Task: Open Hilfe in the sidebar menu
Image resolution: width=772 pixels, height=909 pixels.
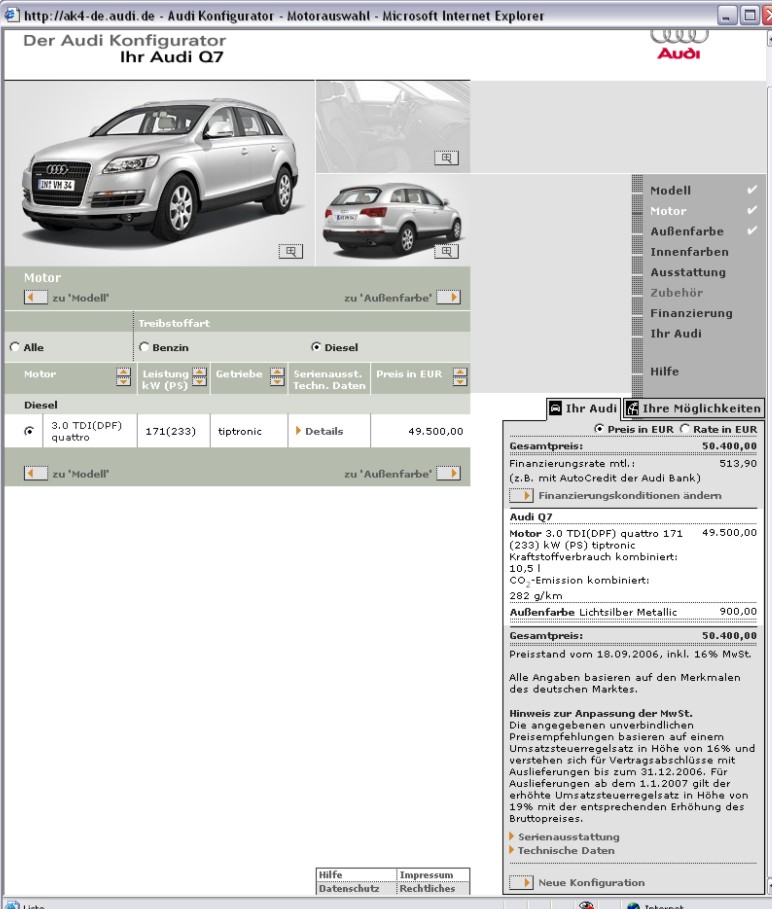Action: click(664, 371)
